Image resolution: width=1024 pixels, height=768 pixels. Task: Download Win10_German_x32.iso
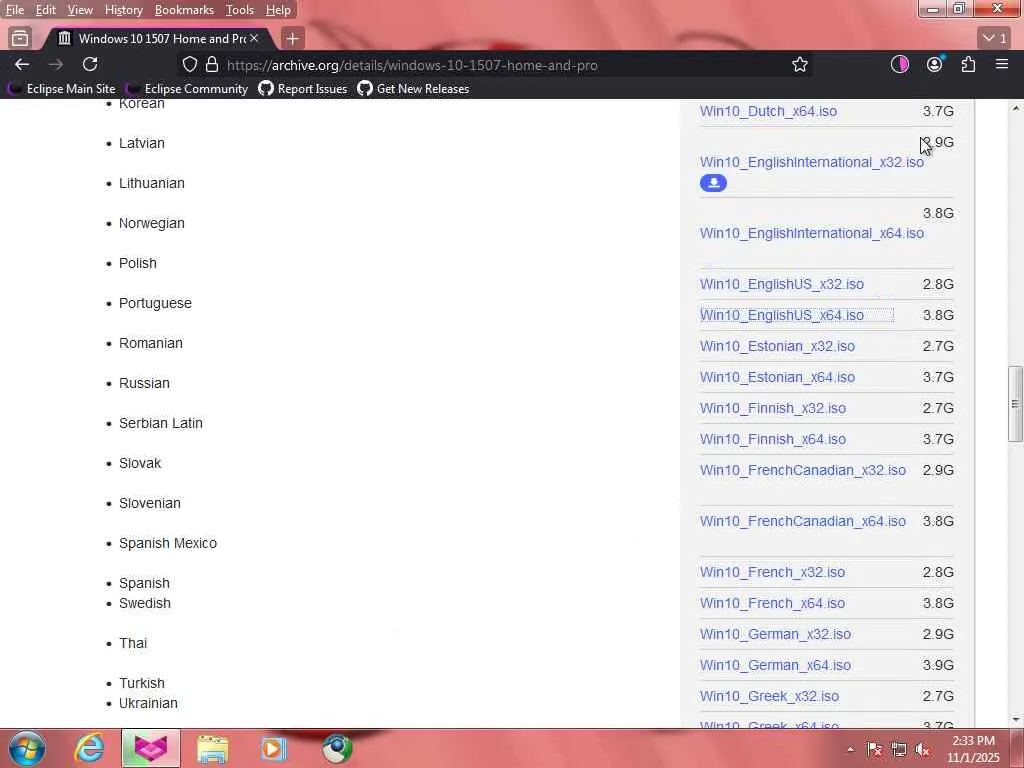pyautogui.click(x=775, y=634)
